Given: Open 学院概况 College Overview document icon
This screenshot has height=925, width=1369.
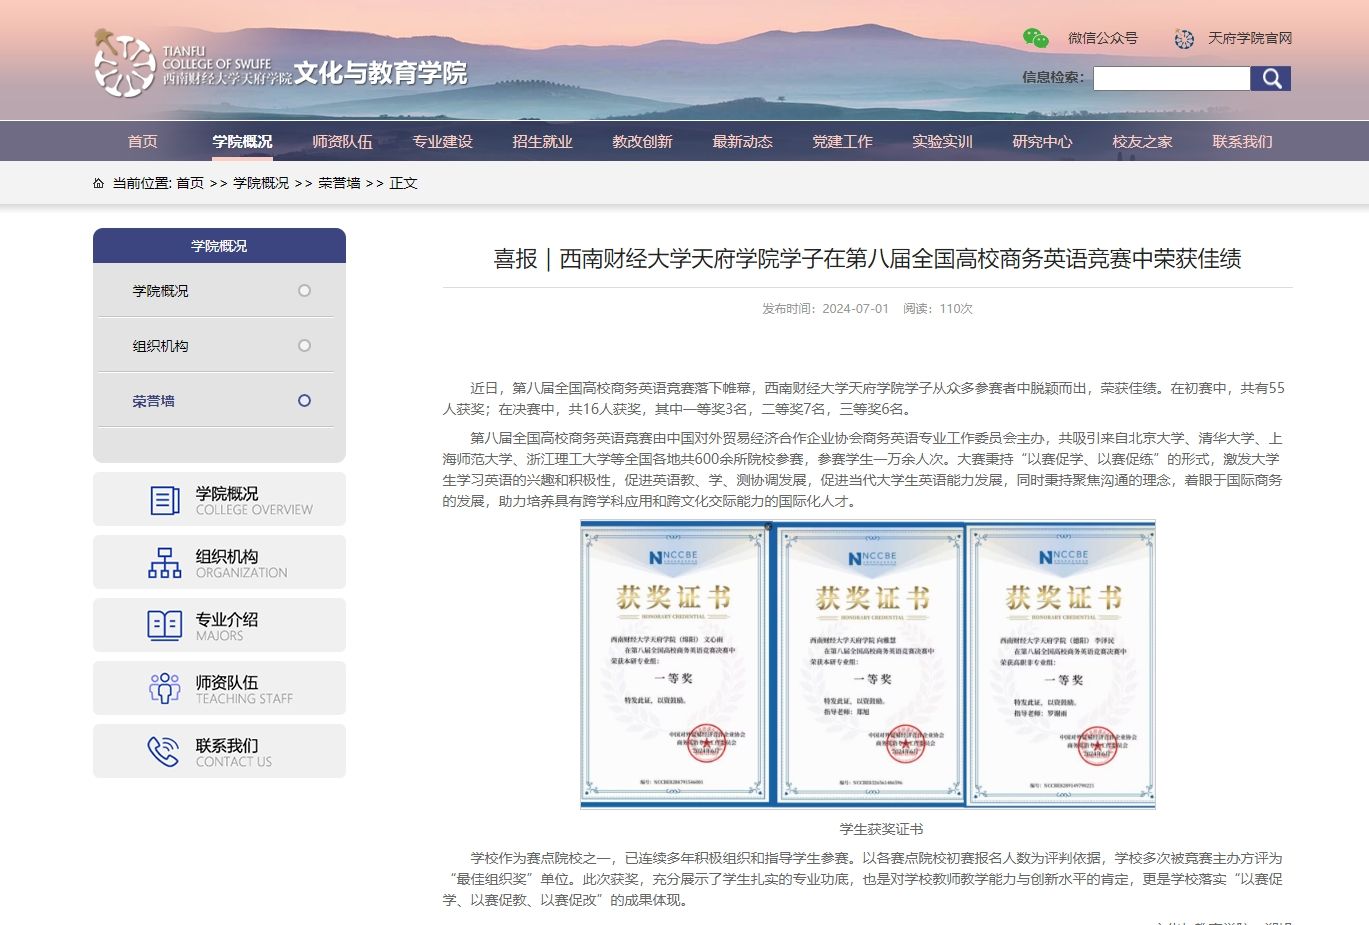Looking at the screenshot, I should pos(164,500).
